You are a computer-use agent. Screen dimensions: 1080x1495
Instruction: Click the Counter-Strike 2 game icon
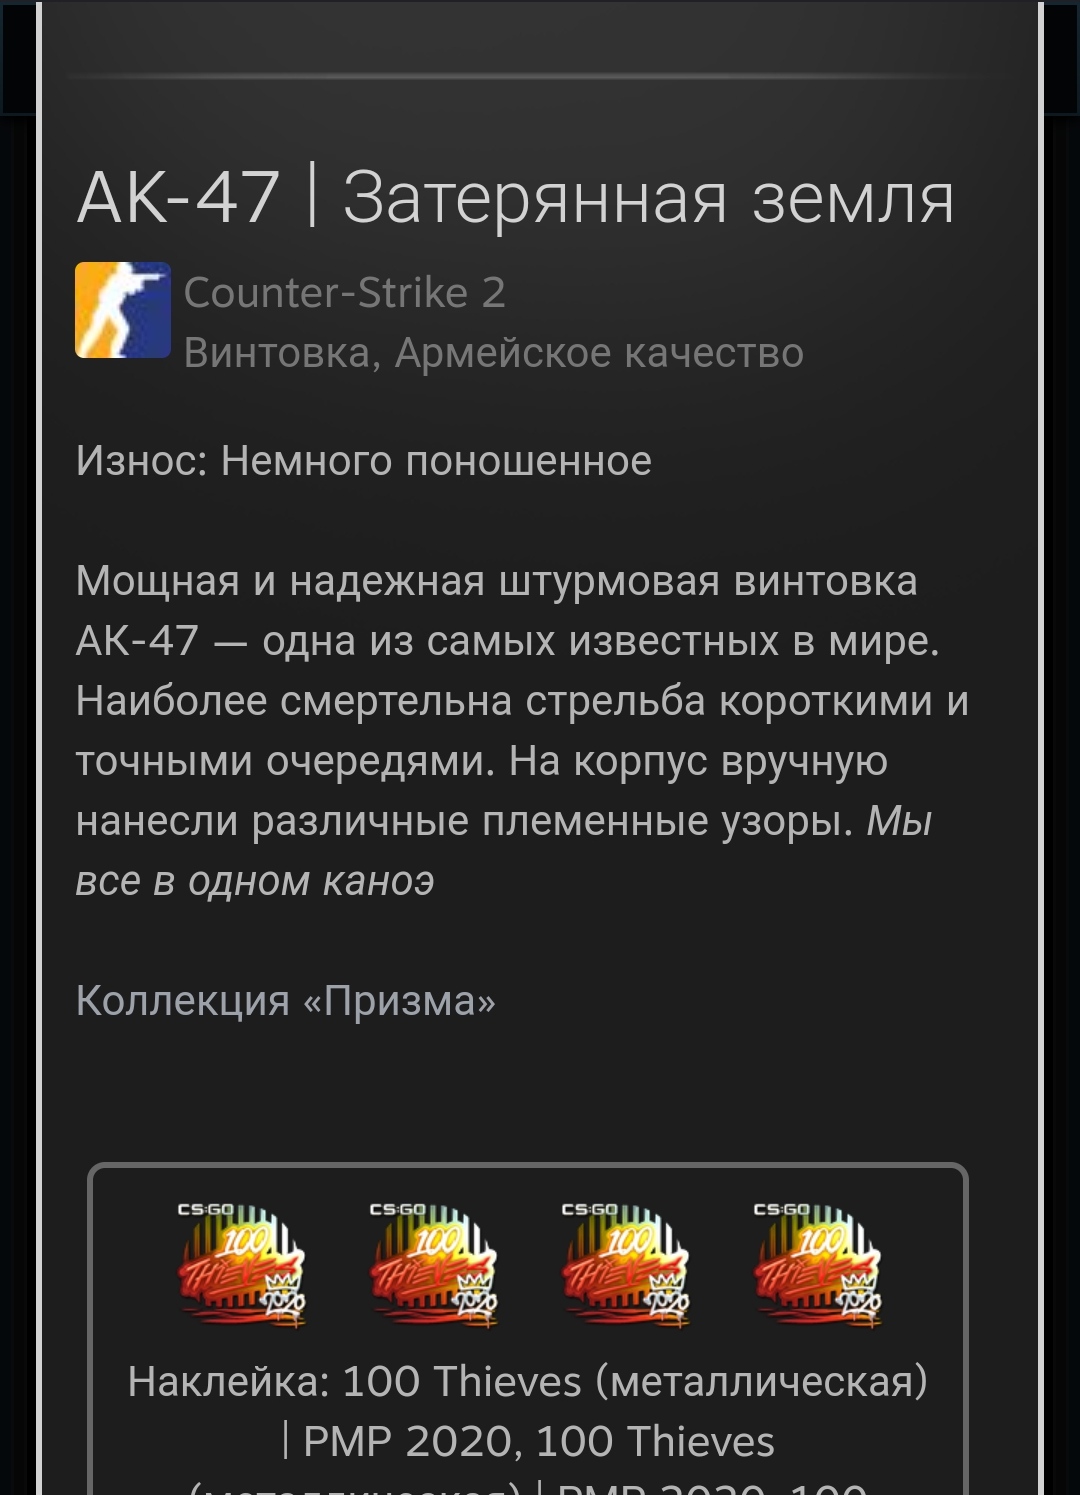(123, 310)
